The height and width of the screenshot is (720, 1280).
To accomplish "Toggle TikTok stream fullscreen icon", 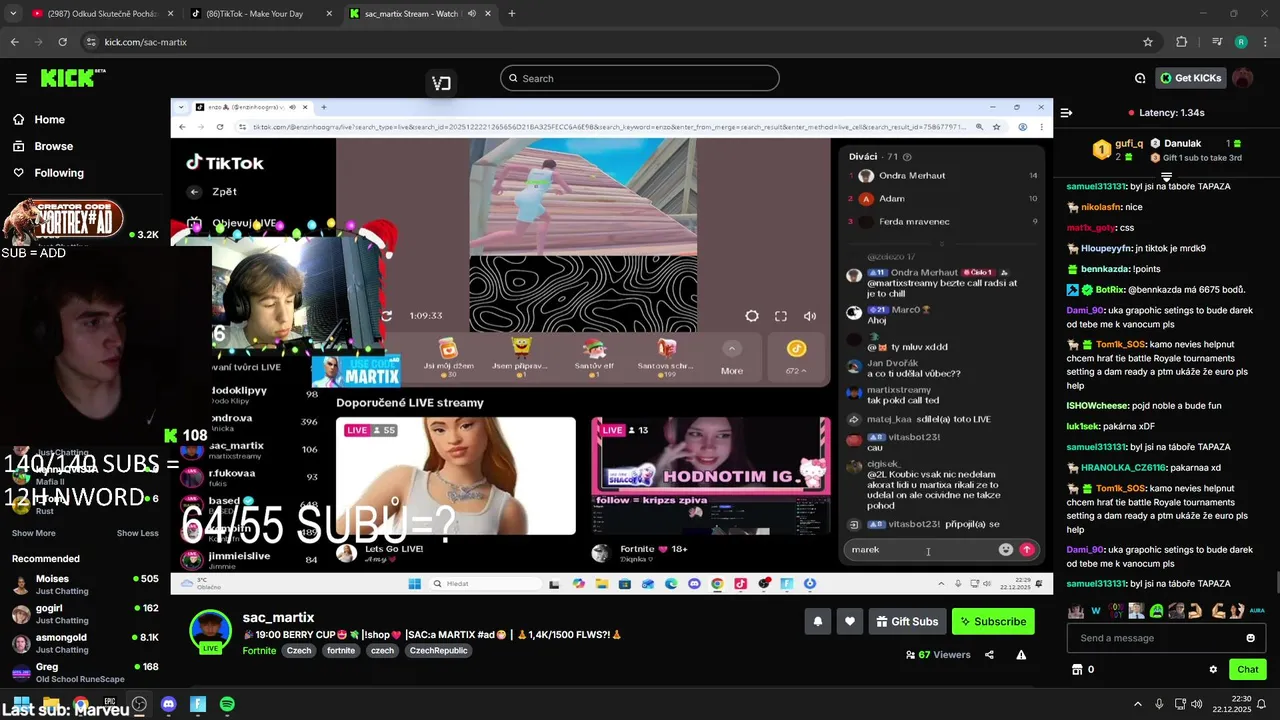I will [x=781, y=316].
